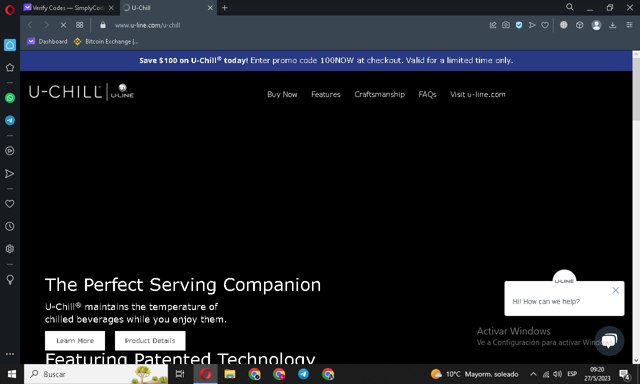Close the Verify Codes tab
Image resolution: width=640 pixels, height=384 pixels.
point(111,8)
